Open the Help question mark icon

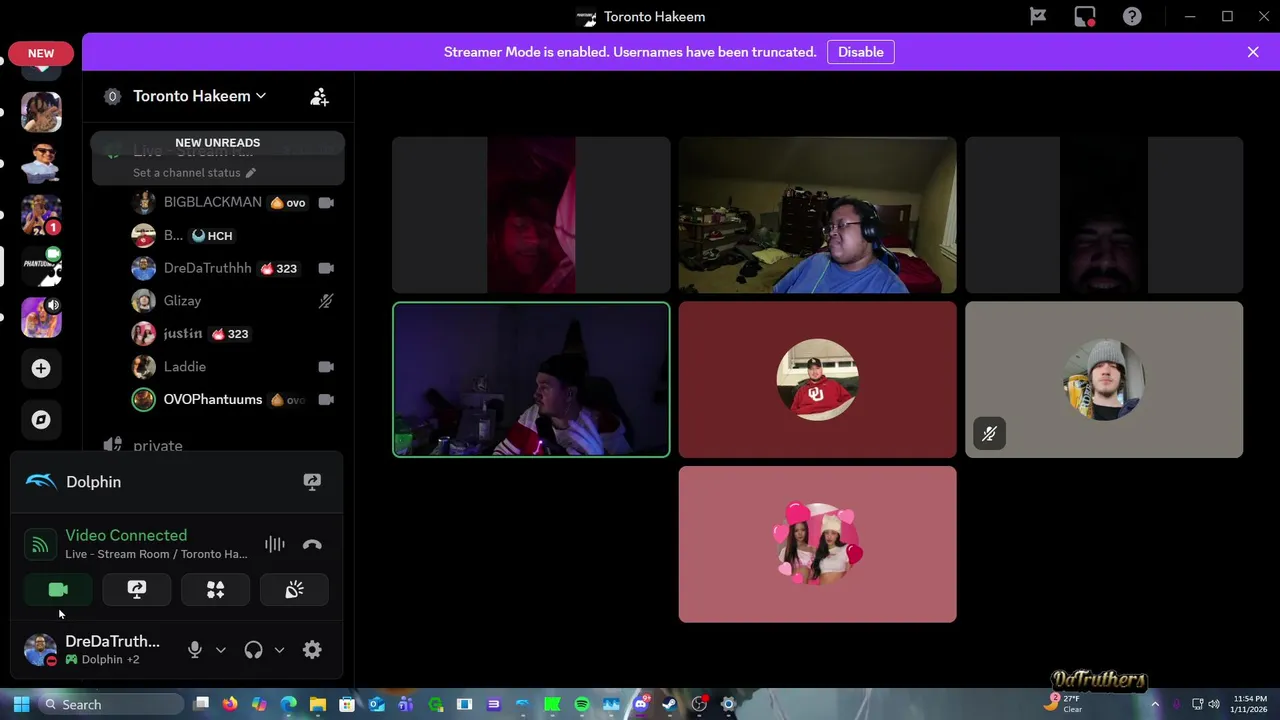pos(1132,16)
